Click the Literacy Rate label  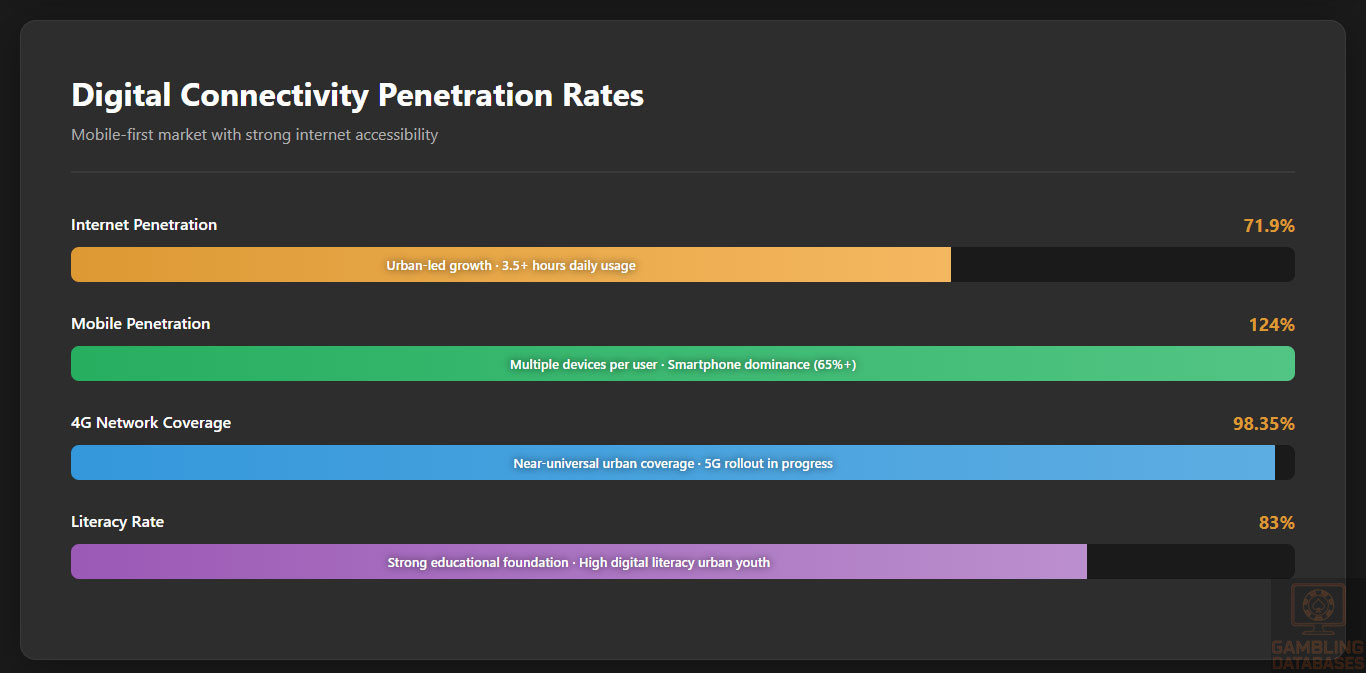tap(117, 522)
